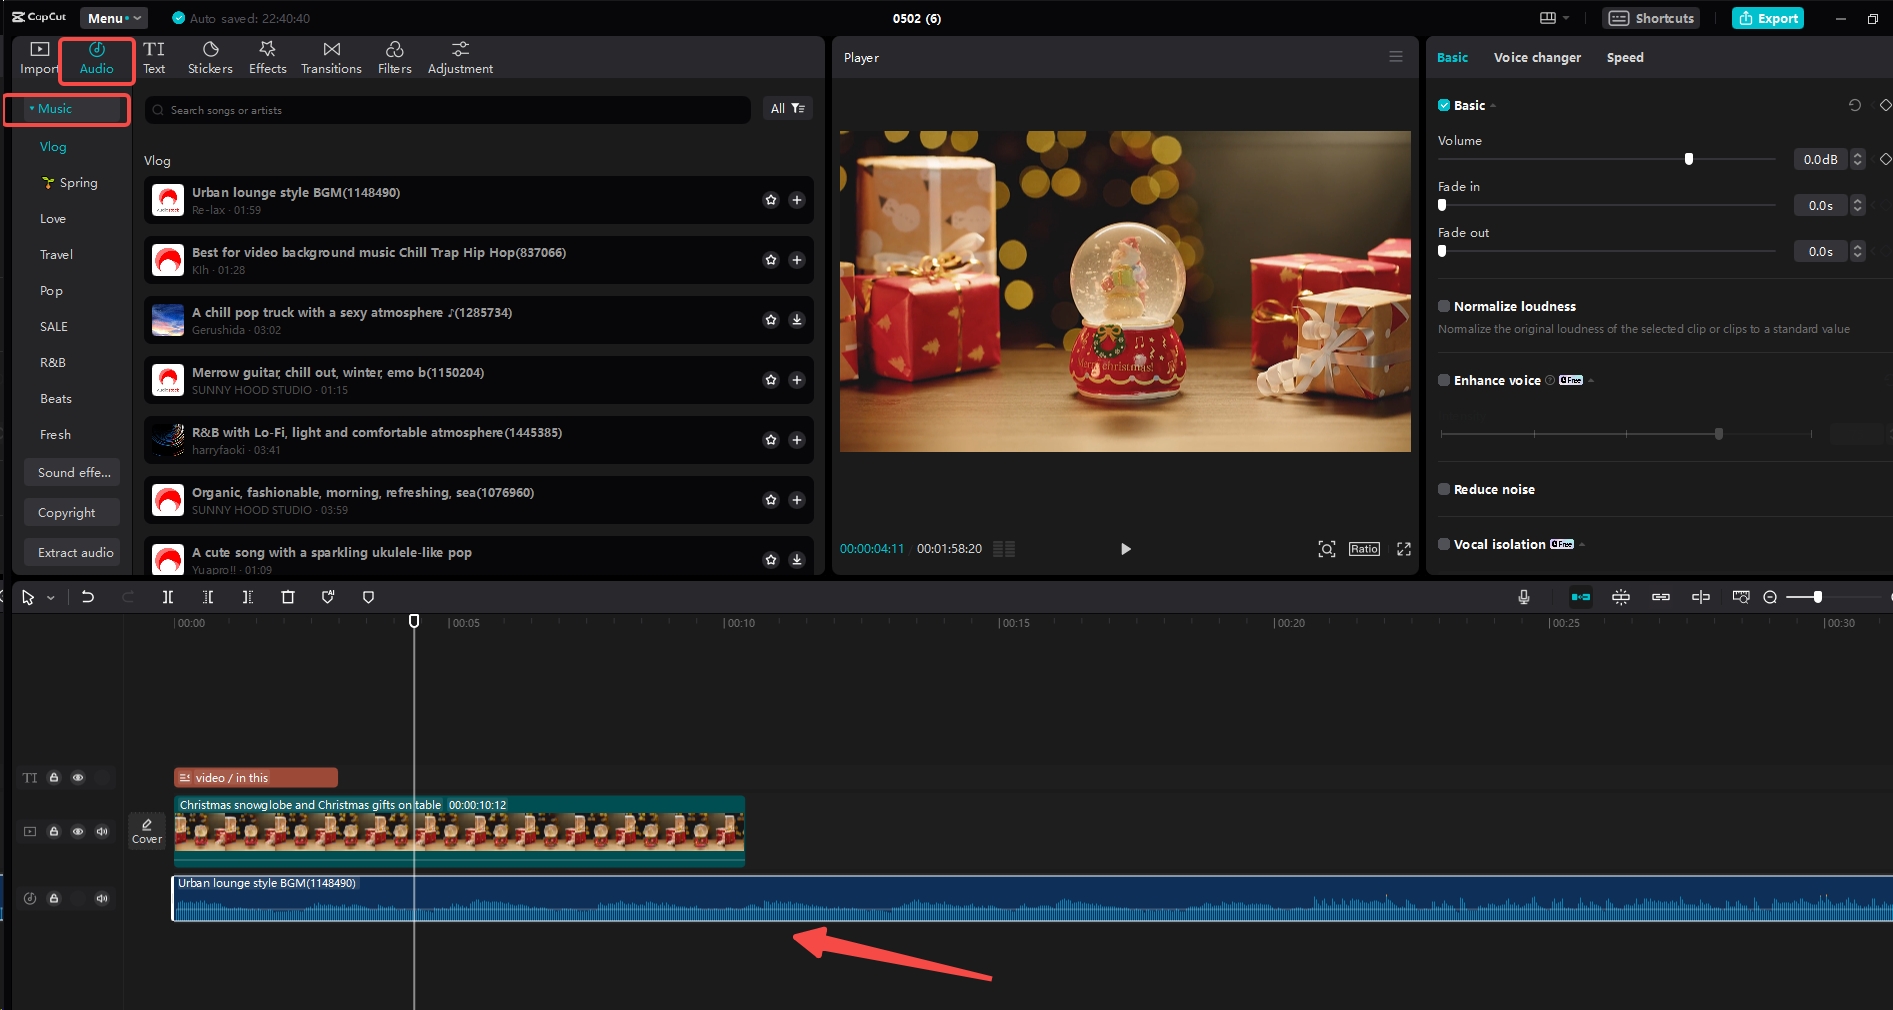
Task: Add the Merrow guitar track with its plus icon
Action: pyautogui.click(x=797, y=380)
